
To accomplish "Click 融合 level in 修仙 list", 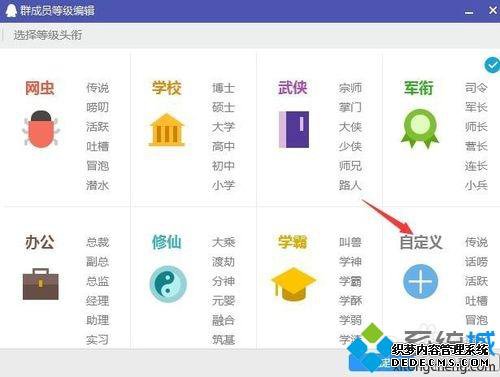I will 223,320.
